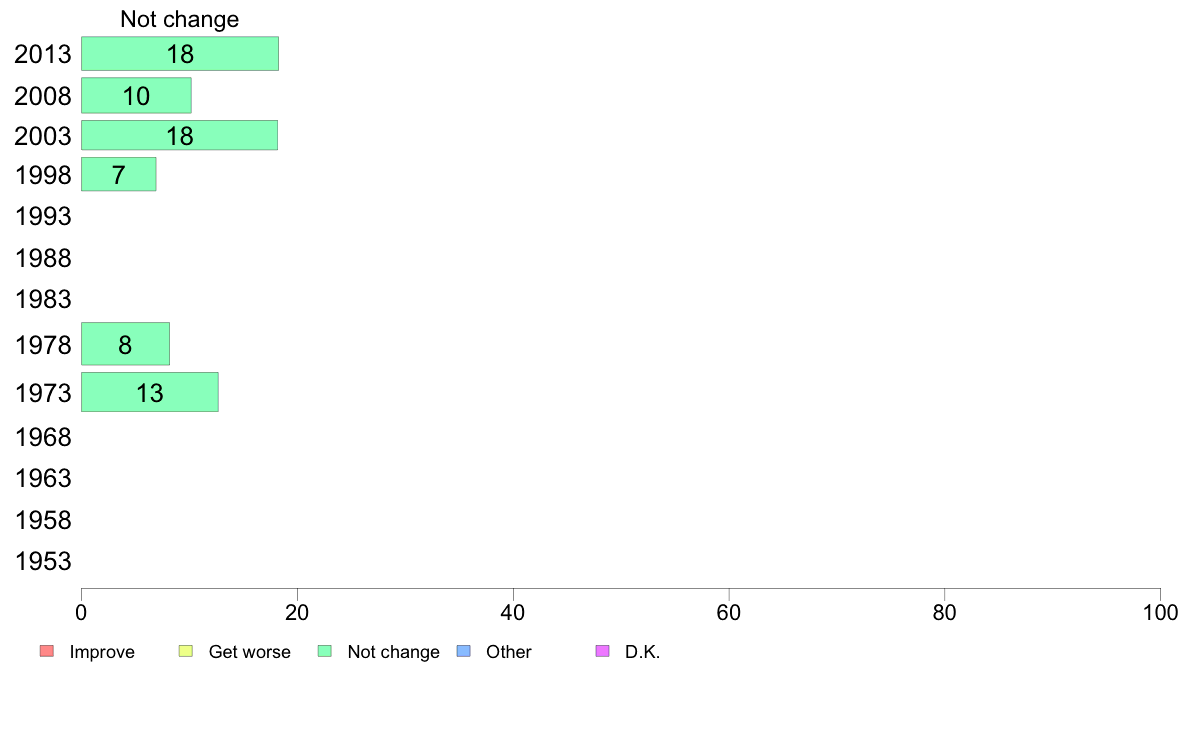The width and height of the screenshot is (1188, 736).
Task: Click the Get worse yellow legend swatch
Action: tap(186, 651)
